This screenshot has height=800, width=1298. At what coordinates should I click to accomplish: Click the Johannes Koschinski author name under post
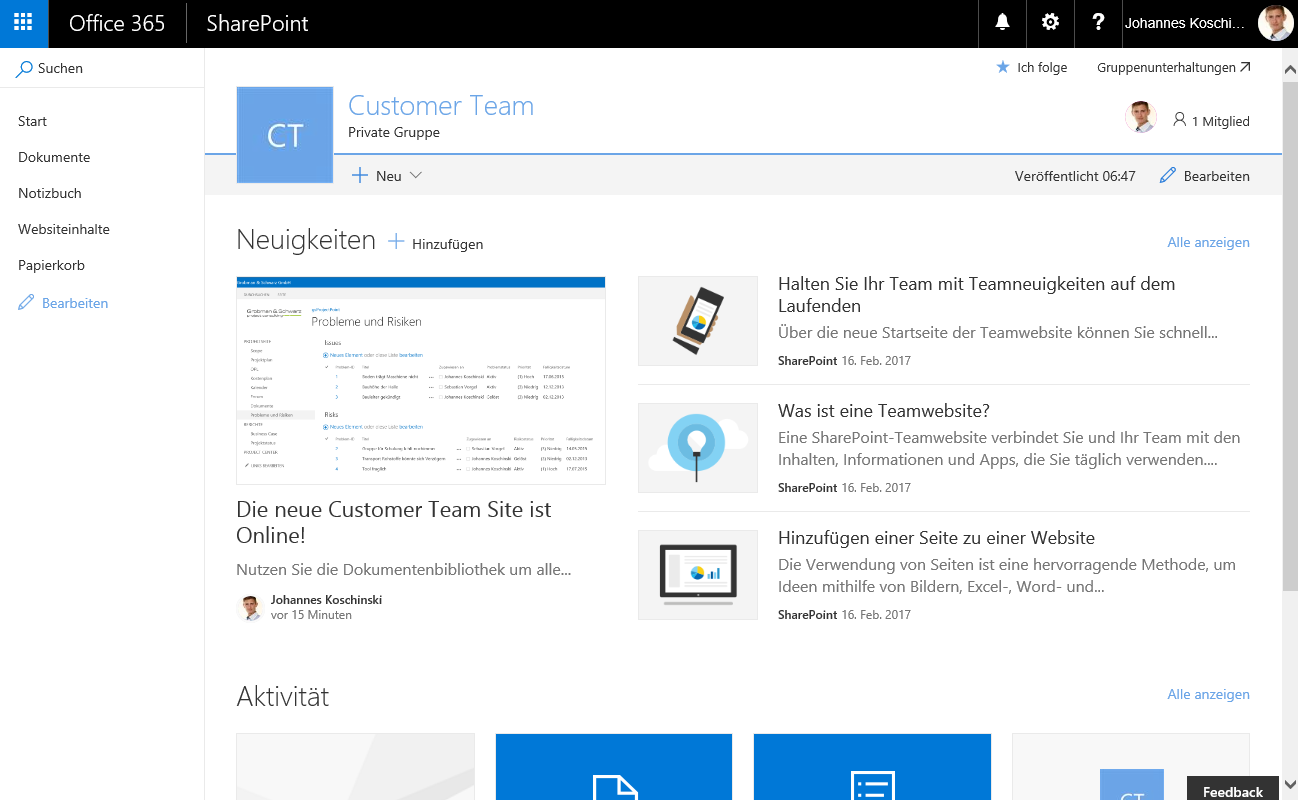pyautogui.click(x=326, y=600)
